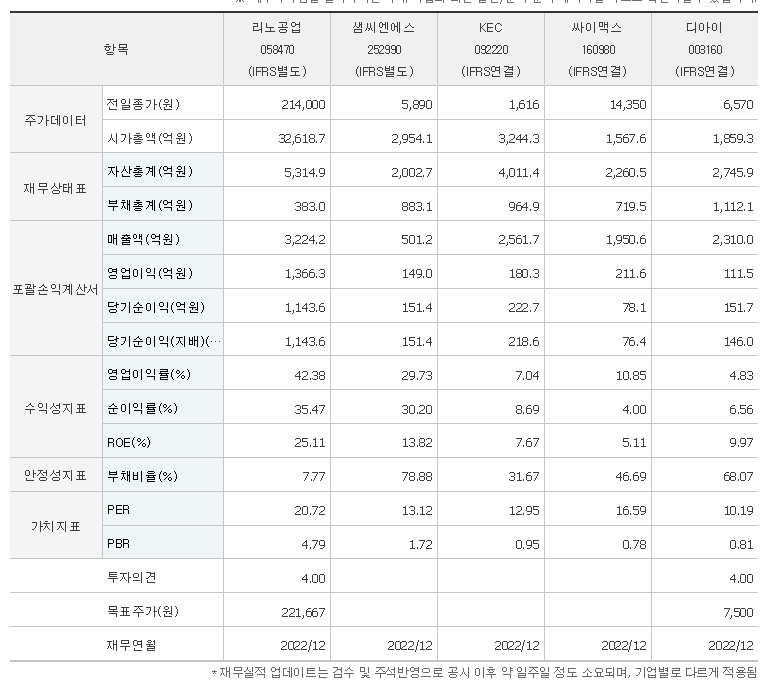775x682 pixels.
Task: Select the ROE(%) row label
Action: (129, 442)
